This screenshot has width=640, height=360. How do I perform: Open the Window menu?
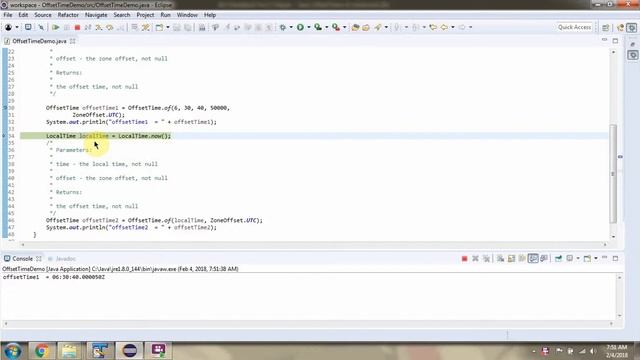click(187, 15)
